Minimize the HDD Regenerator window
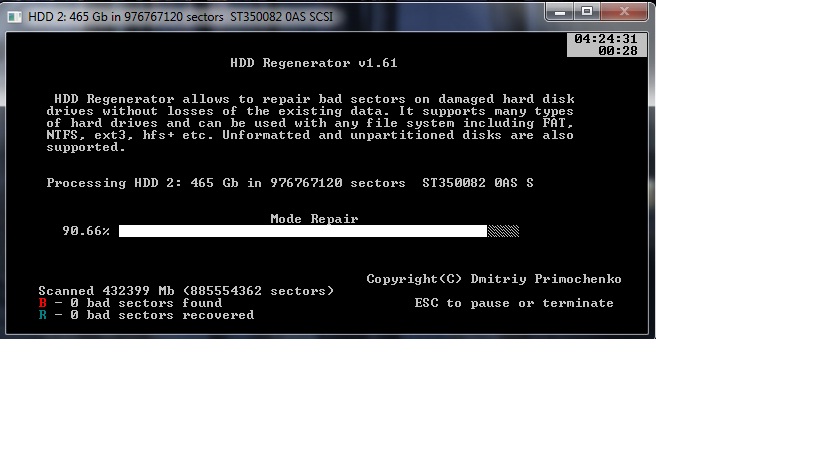 pos(559,11)
